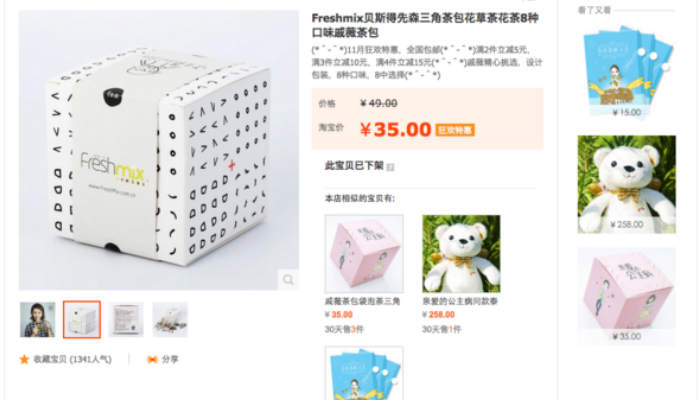Click the orange share icon
Viewport: 700px width, 400px height.
click(152, 359)
